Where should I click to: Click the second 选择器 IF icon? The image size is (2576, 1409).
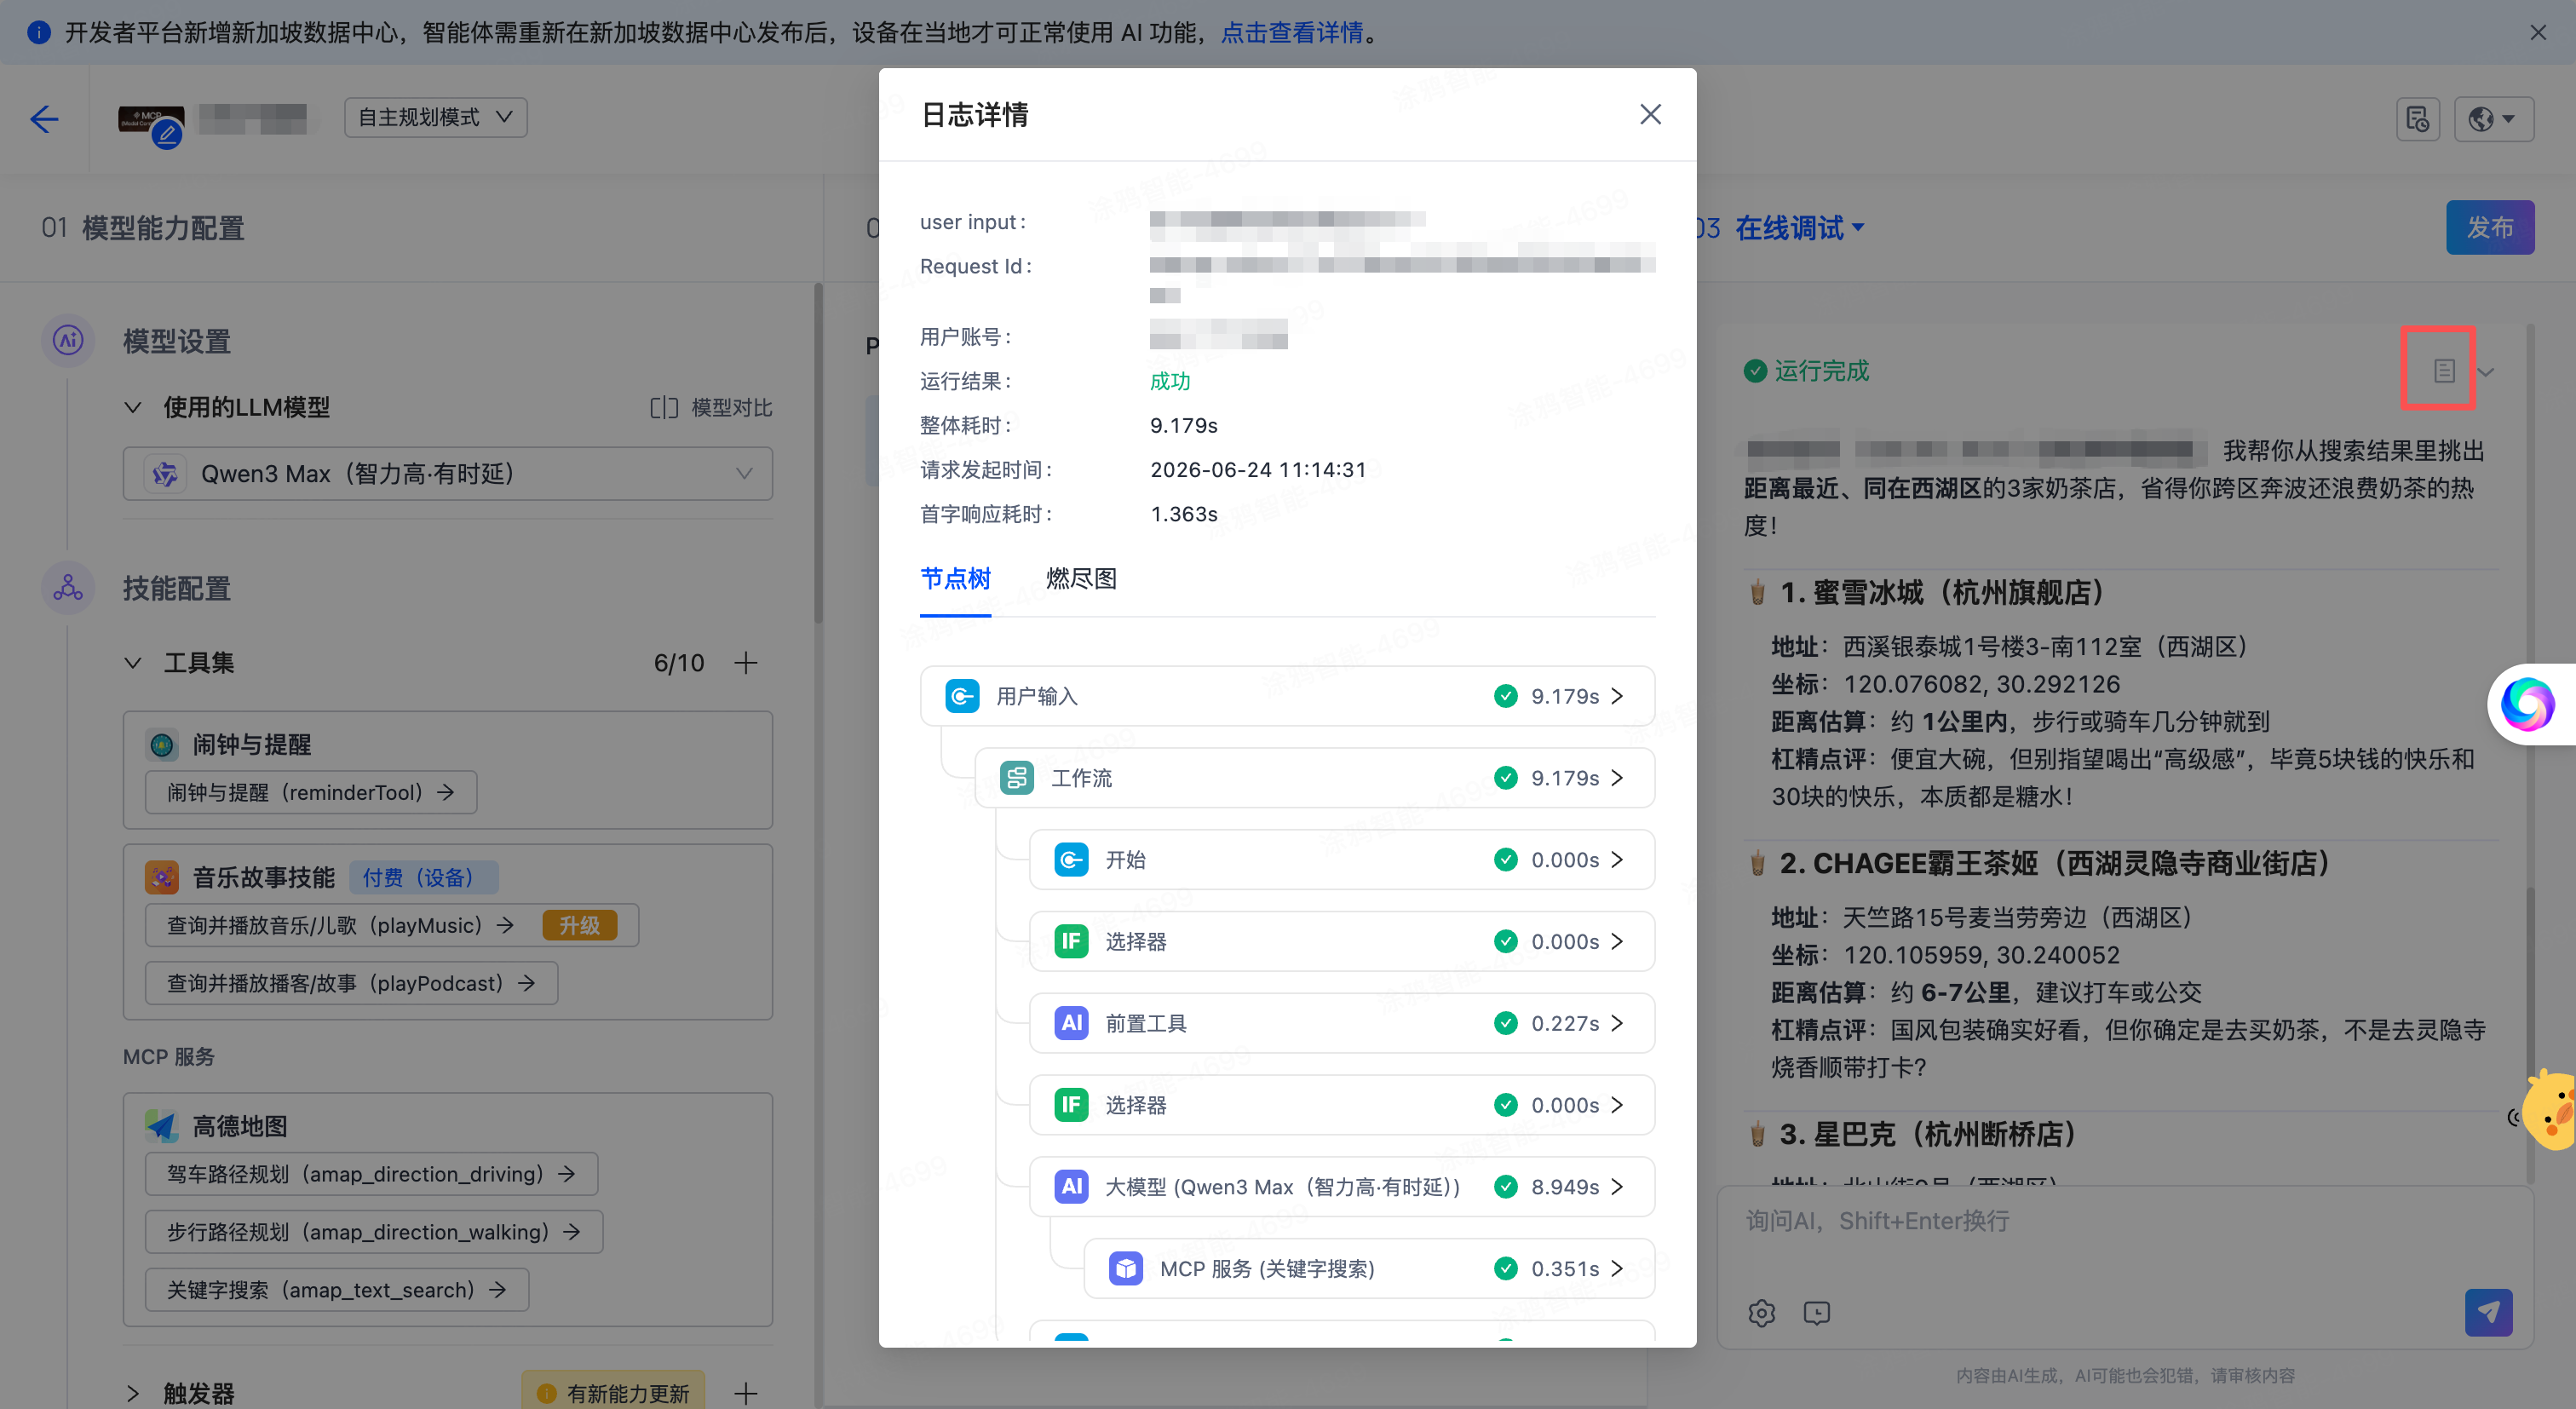click(x=1071, y=1105)
